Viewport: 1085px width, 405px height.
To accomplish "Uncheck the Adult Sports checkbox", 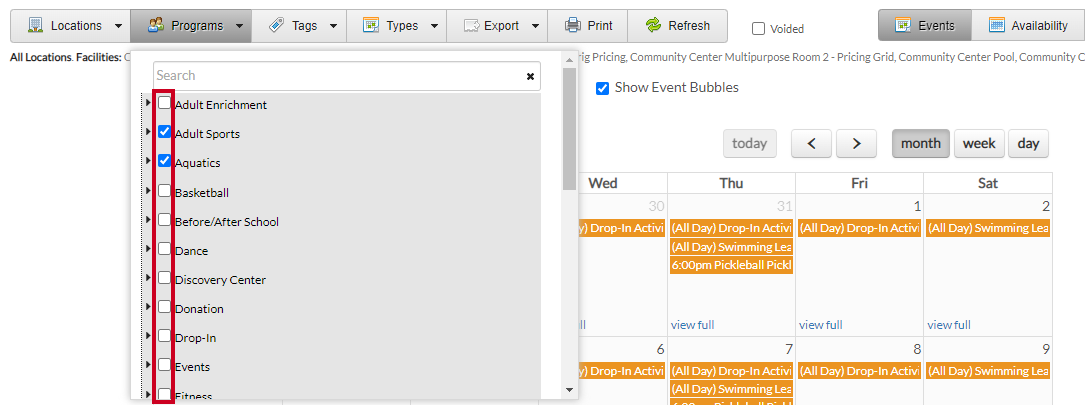I will (164, 132).
